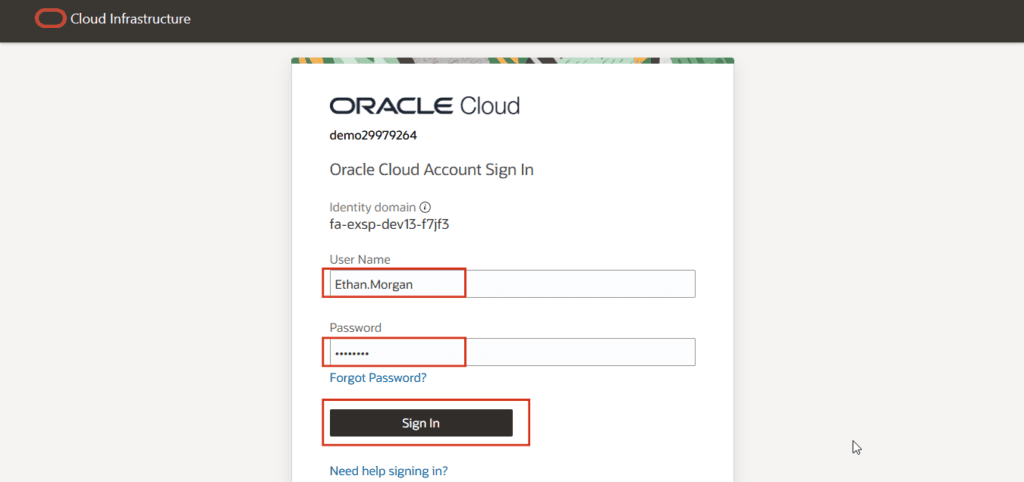Click the Identity domain info icon
The height and width of the screenshot is (482, 1024).
click(425, 207)
